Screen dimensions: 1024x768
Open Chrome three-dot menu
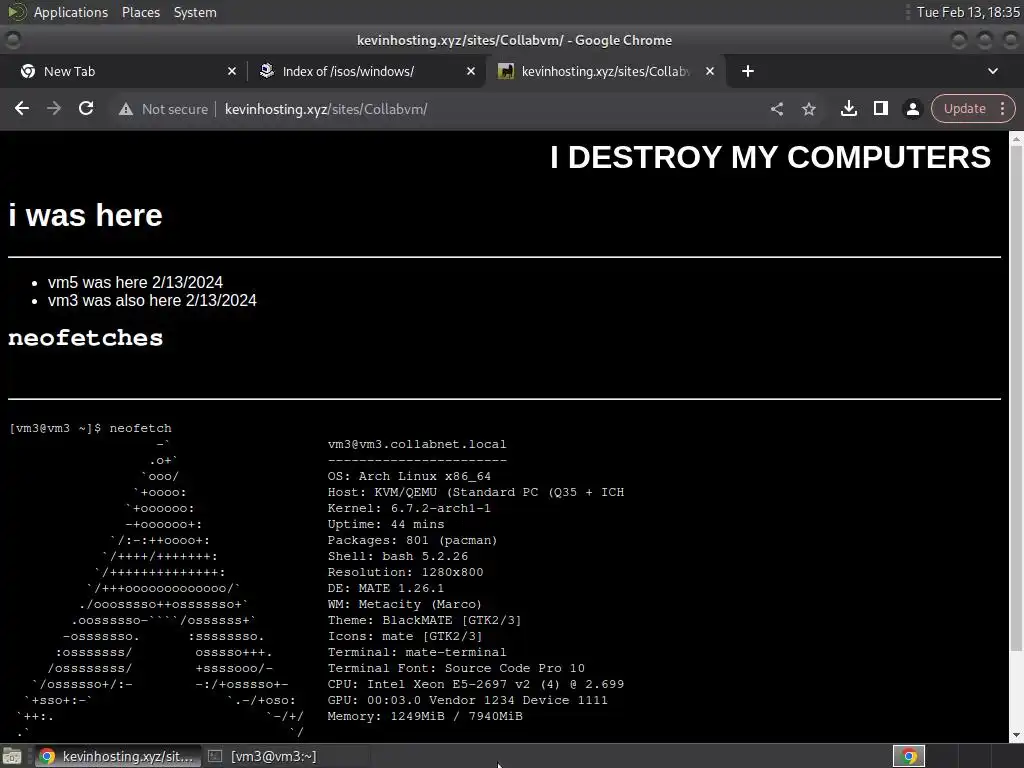coord(1002,109)
